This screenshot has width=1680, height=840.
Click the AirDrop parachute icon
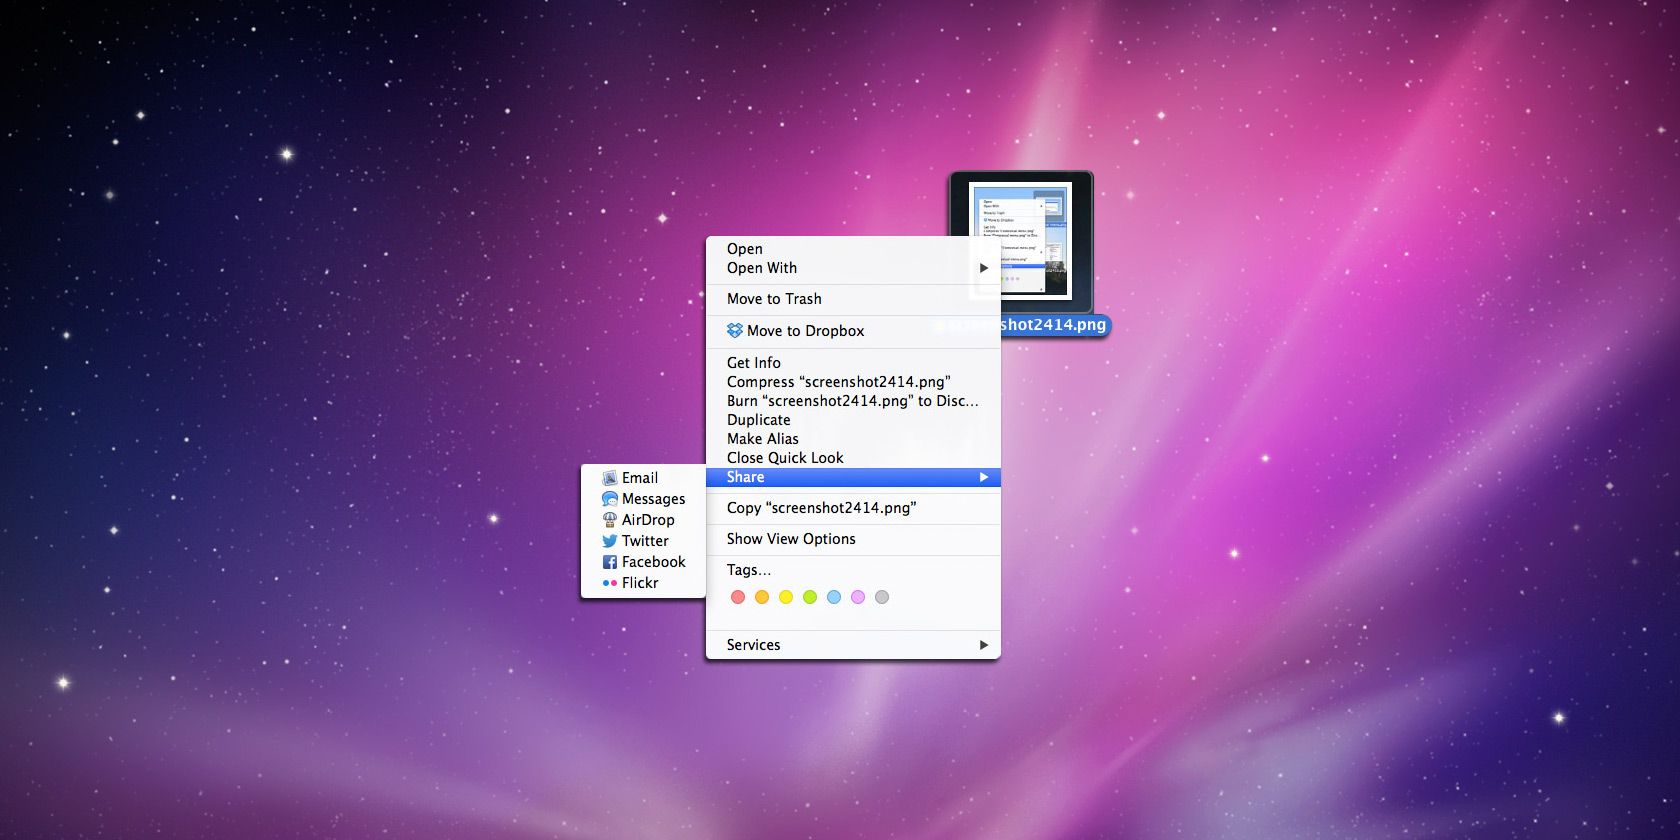(609, 520)
